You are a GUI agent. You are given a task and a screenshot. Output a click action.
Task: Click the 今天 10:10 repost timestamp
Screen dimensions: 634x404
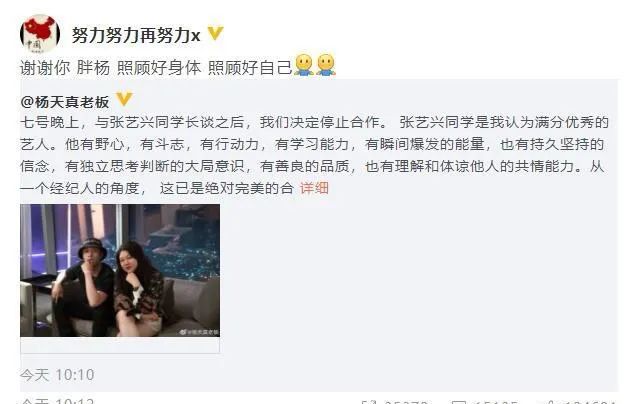(x=57, y=375)
